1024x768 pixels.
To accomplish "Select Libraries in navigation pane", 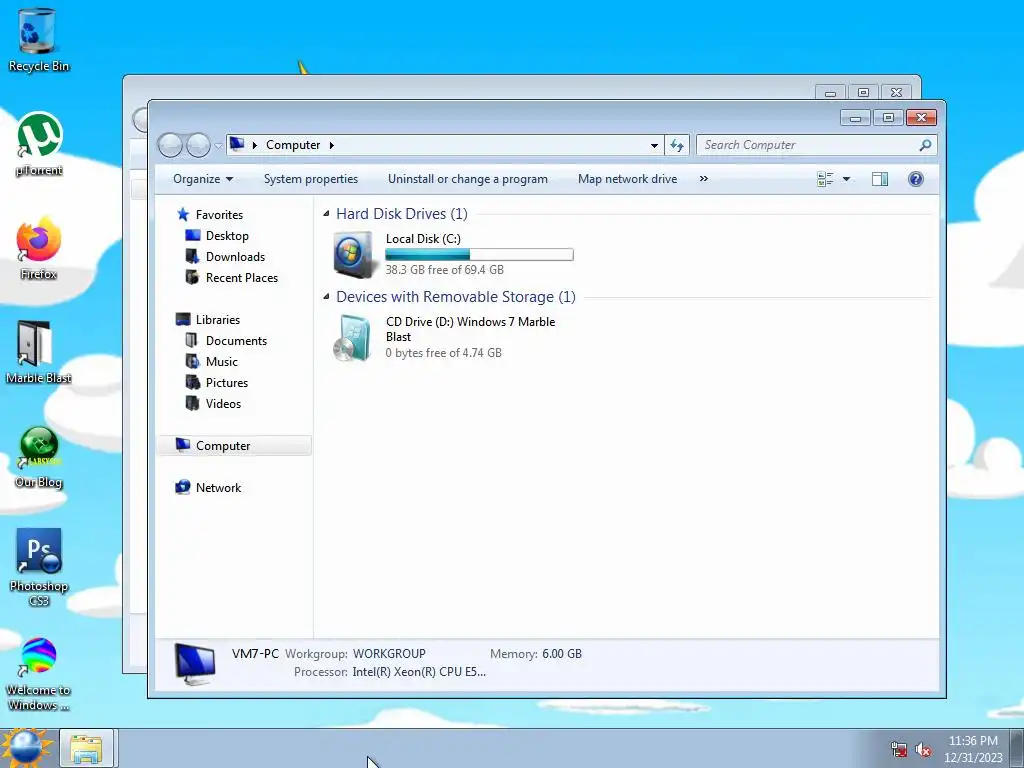I will 217,319.
